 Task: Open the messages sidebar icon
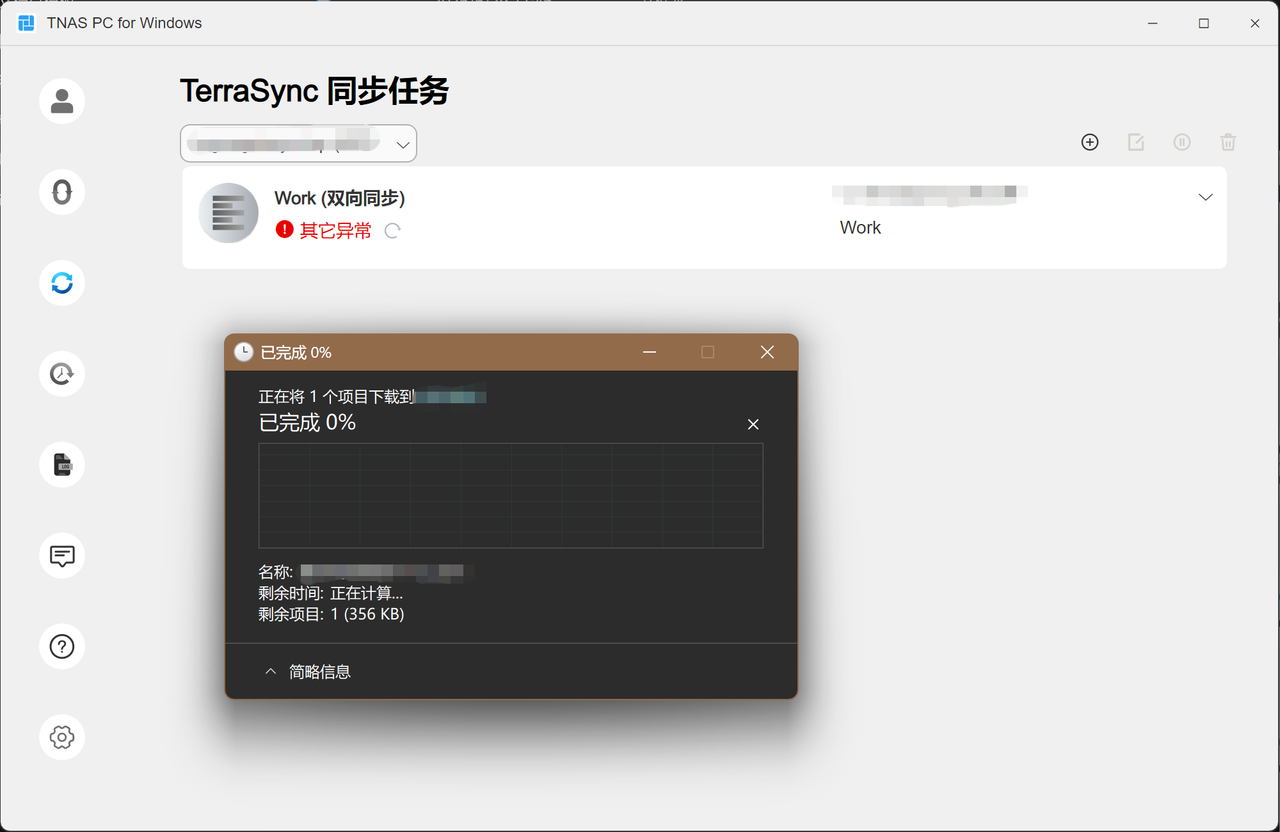point(62,556)
